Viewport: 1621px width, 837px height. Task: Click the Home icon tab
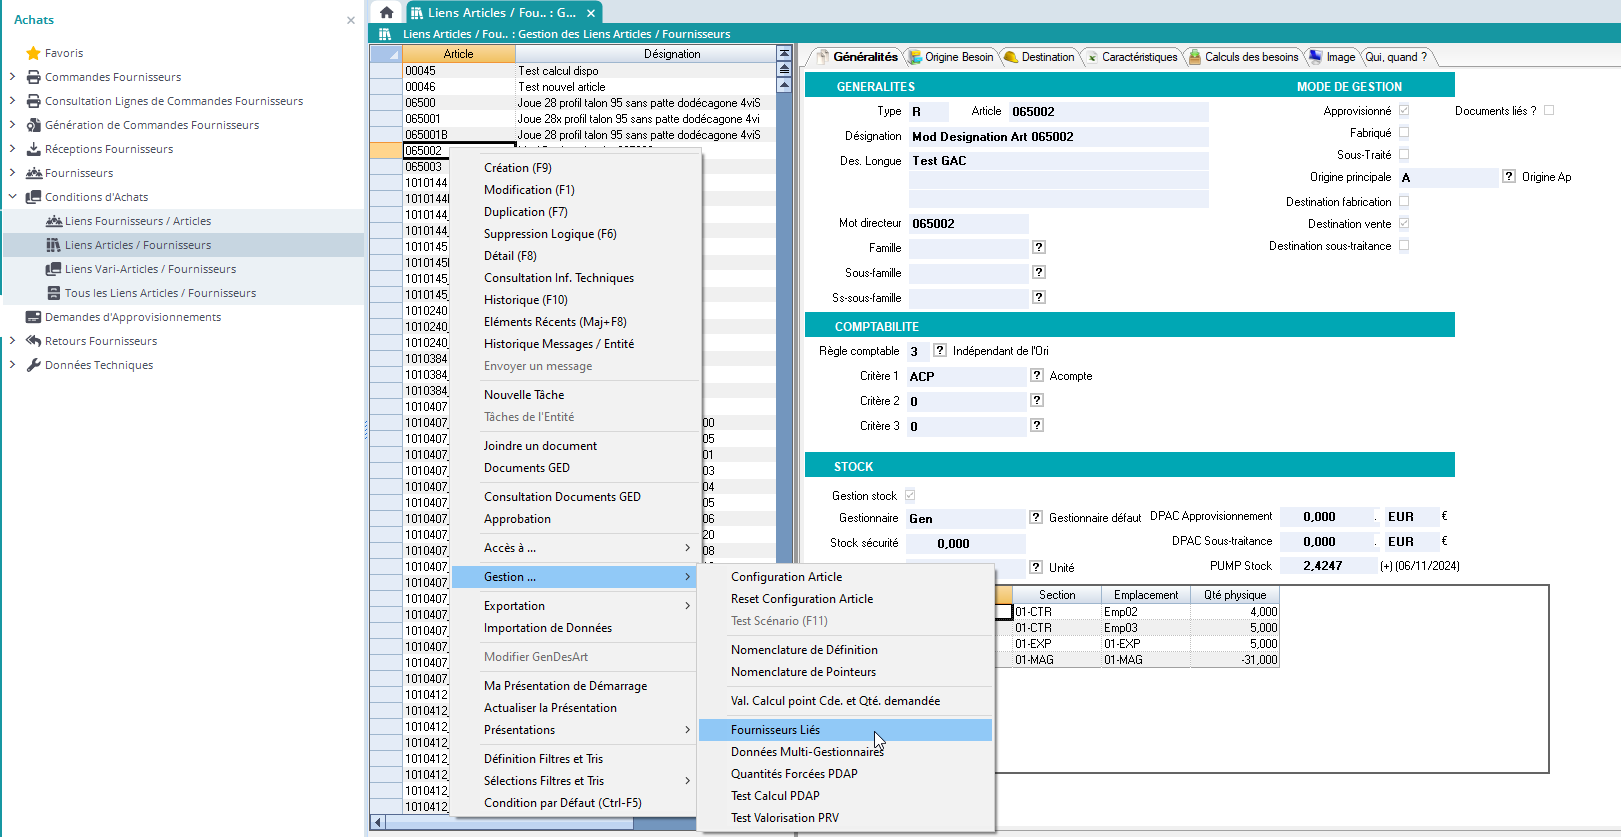pyautogui.click(x=386, y=12)
